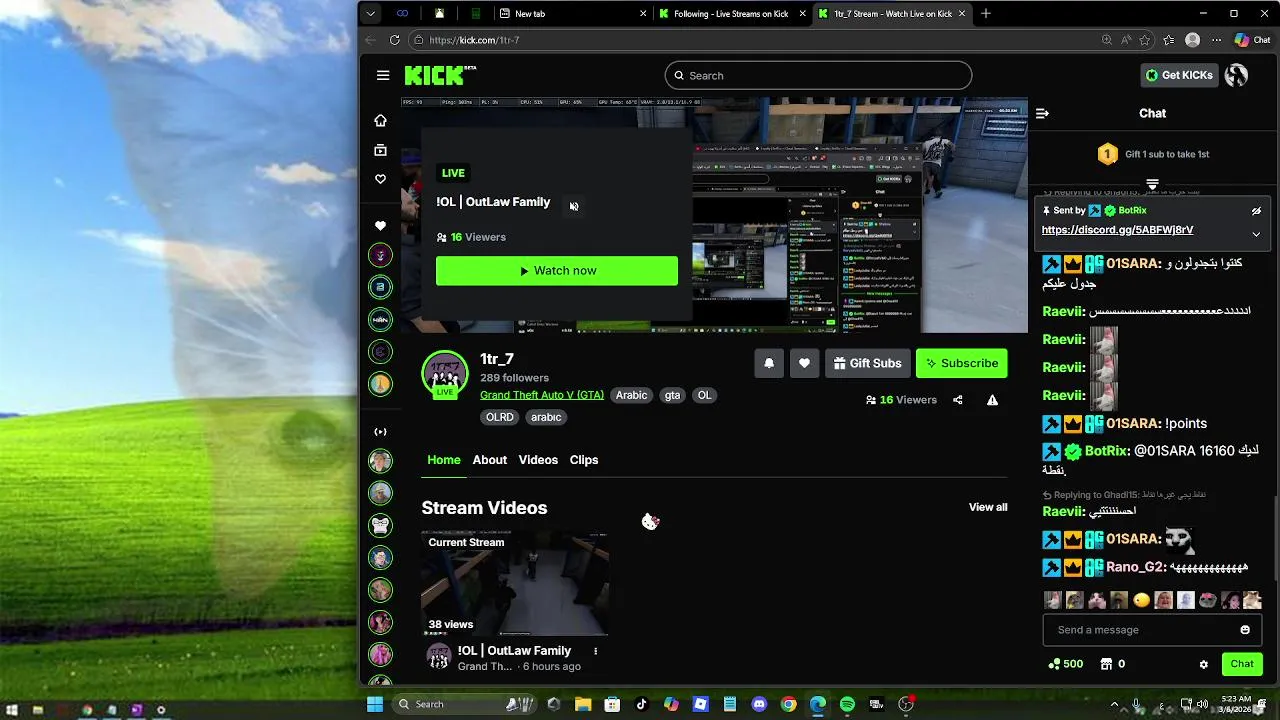
Task: Show hidden system tray icons chevron
Action: point(1114,704)
